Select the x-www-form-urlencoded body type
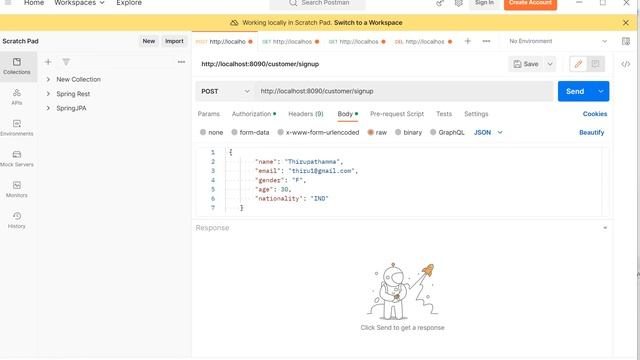Viewport: 640px width, 360px height. (280, 132)
